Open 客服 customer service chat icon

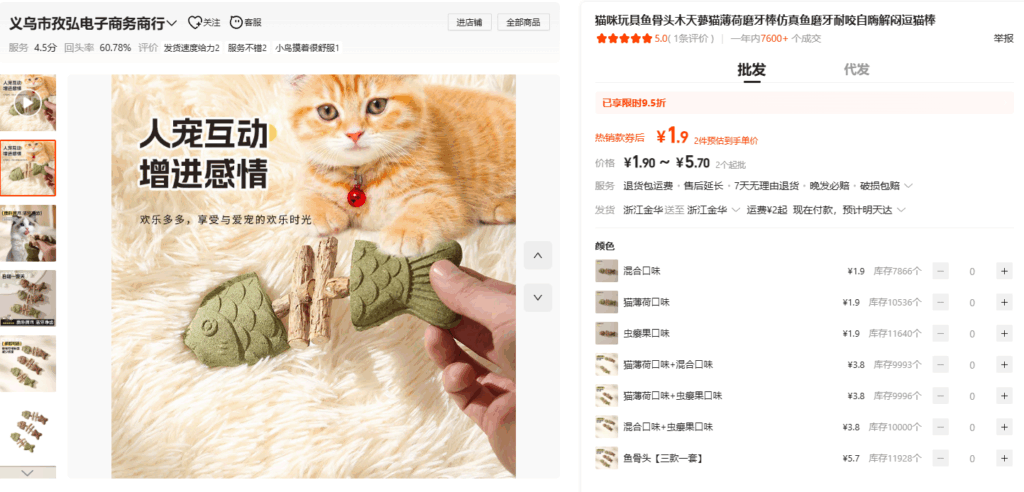pyautogui.click(x=236, y=23)
